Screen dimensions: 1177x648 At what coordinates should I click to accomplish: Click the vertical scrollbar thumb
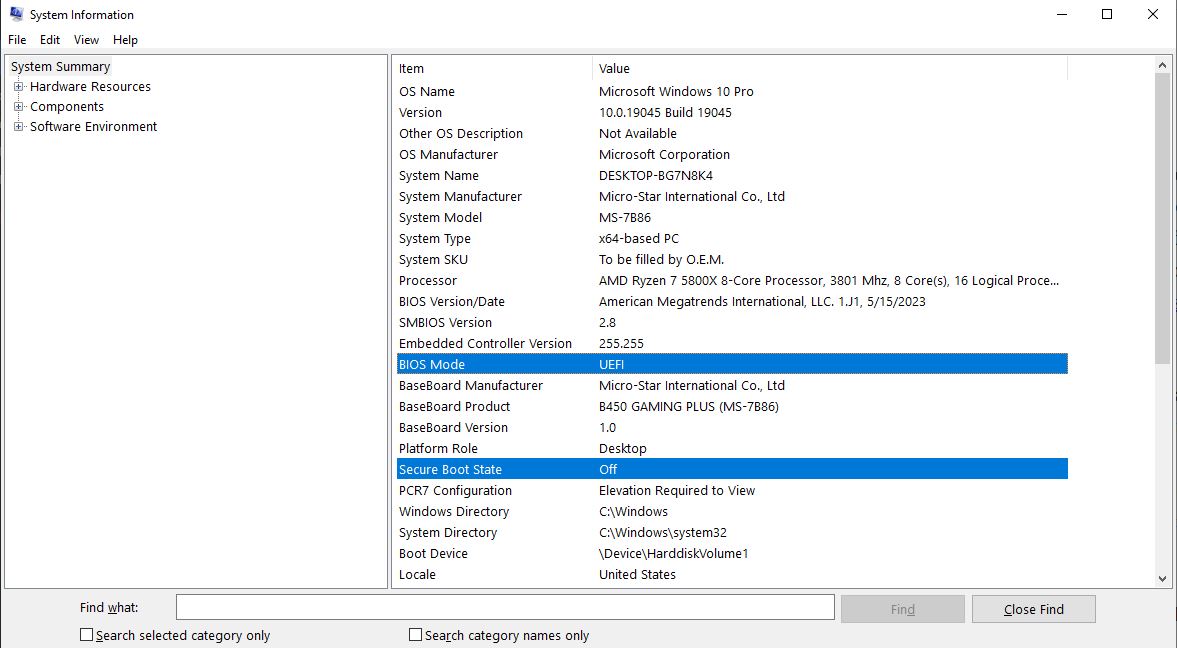pos(1163,218)
